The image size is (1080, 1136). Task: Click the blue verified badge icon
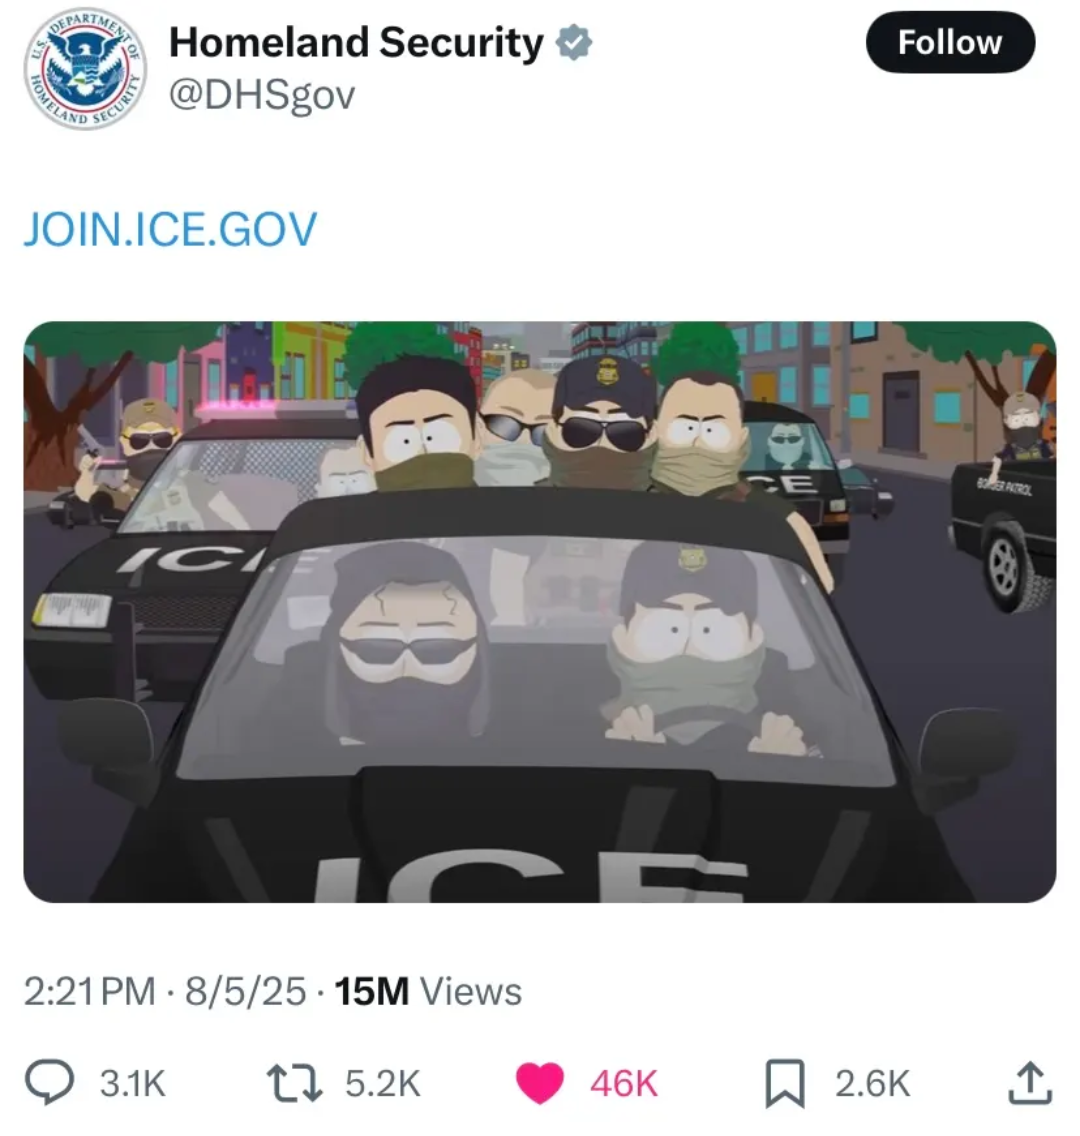pyautogui.click(x=574, y=43)
